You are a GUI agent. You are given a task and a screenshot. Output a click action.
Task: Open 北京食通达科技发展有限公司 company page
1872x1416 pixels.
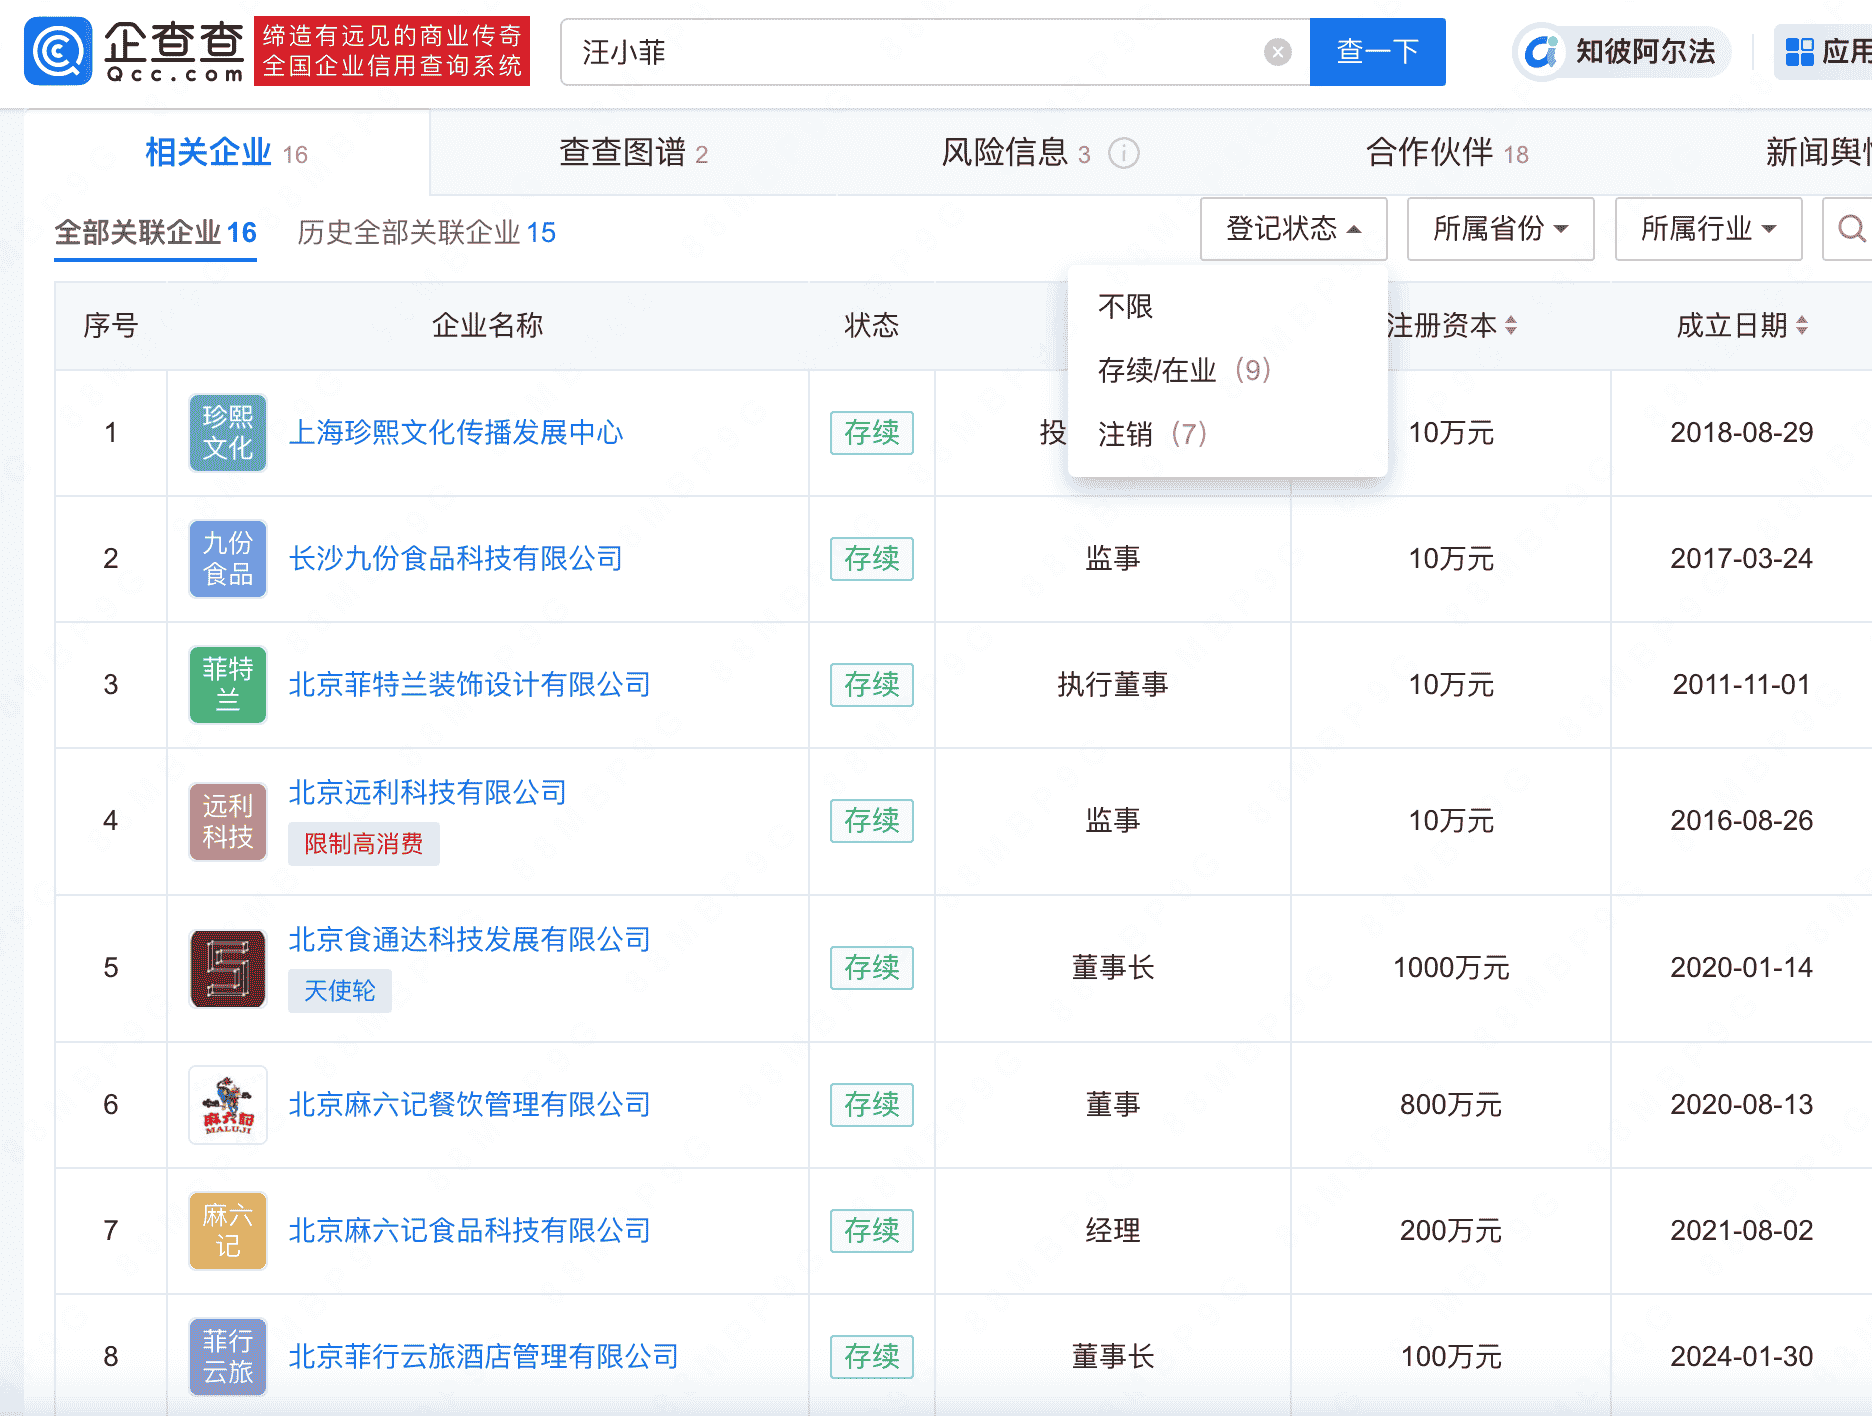(x=468, y=940)
